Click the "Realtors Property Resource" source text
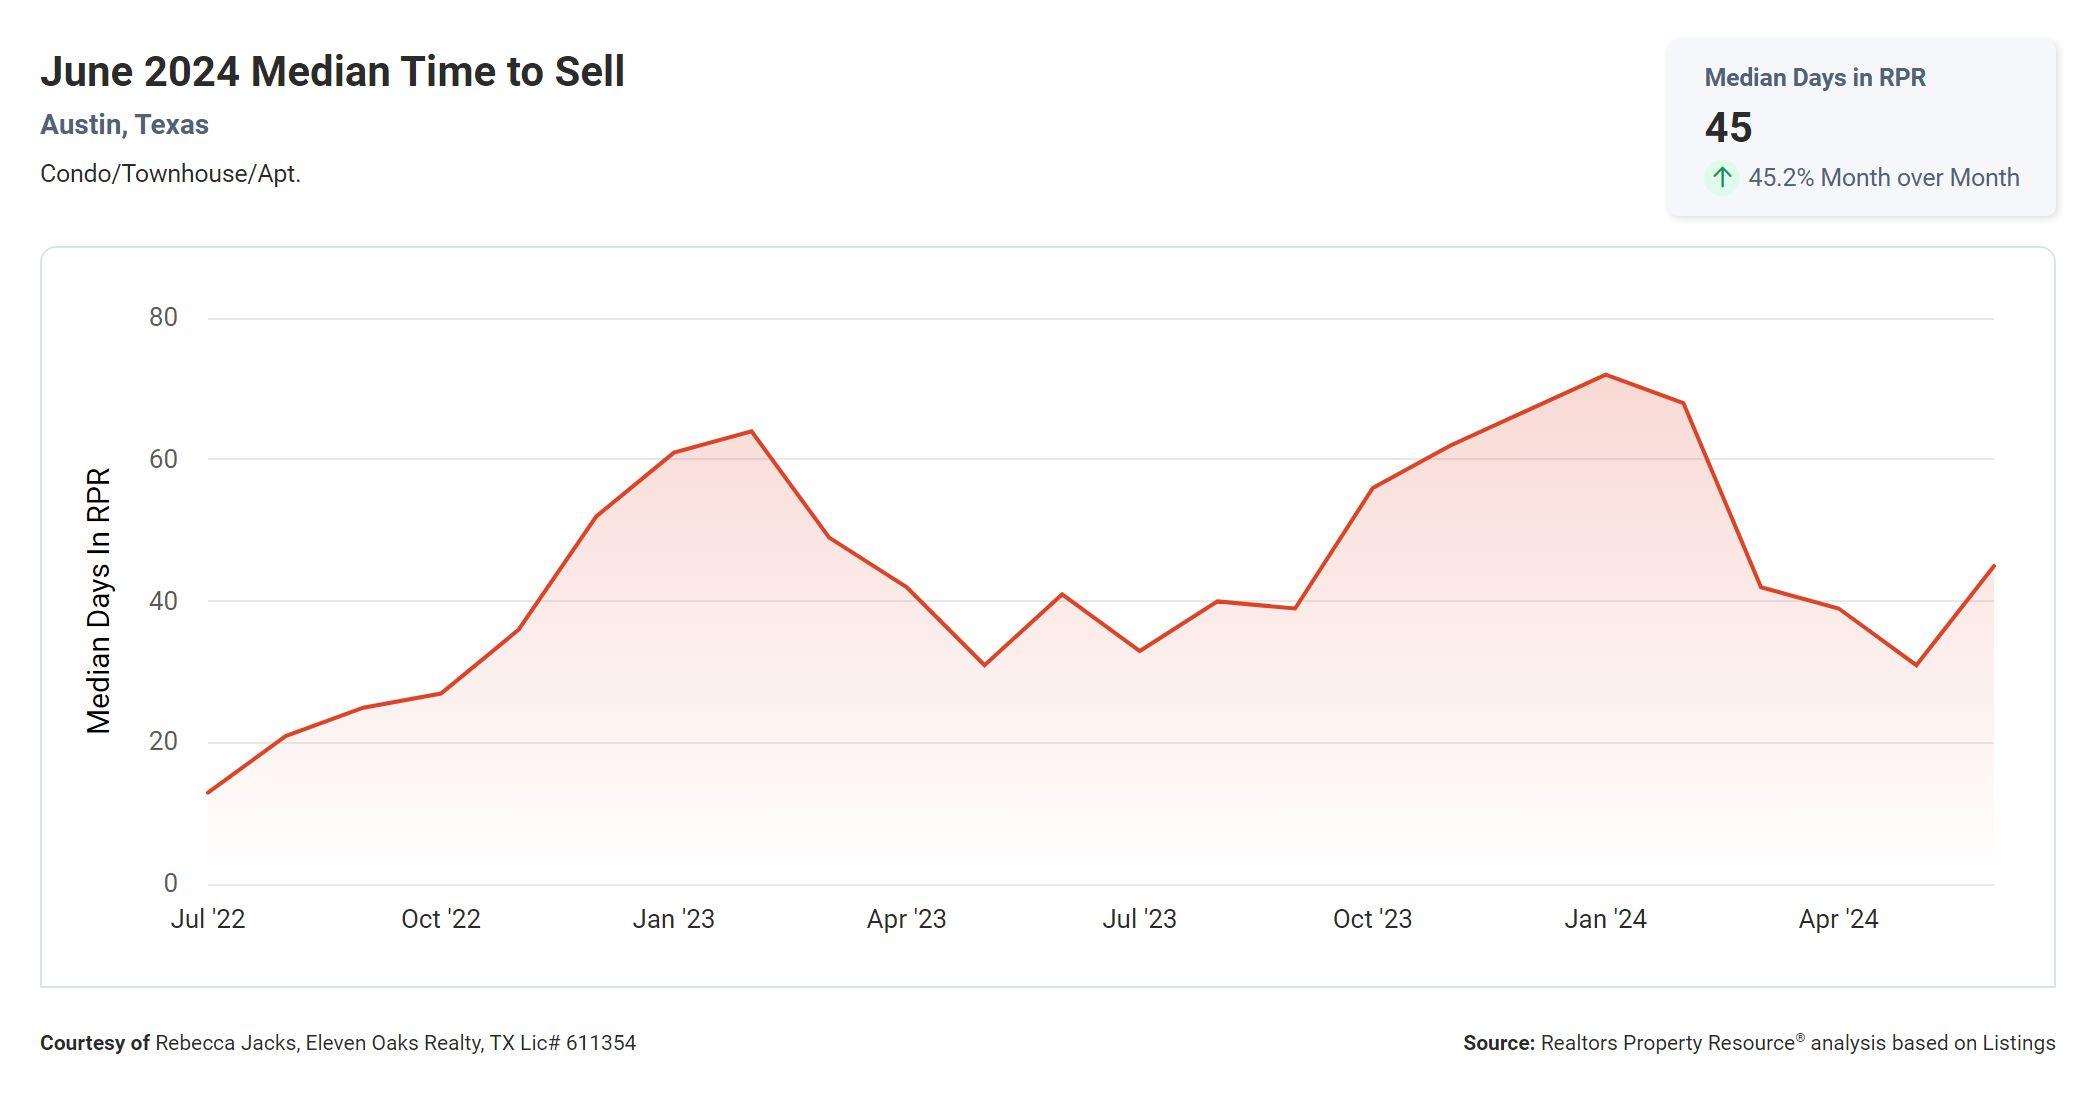The image size is (2096, 1100). 1667,1043
